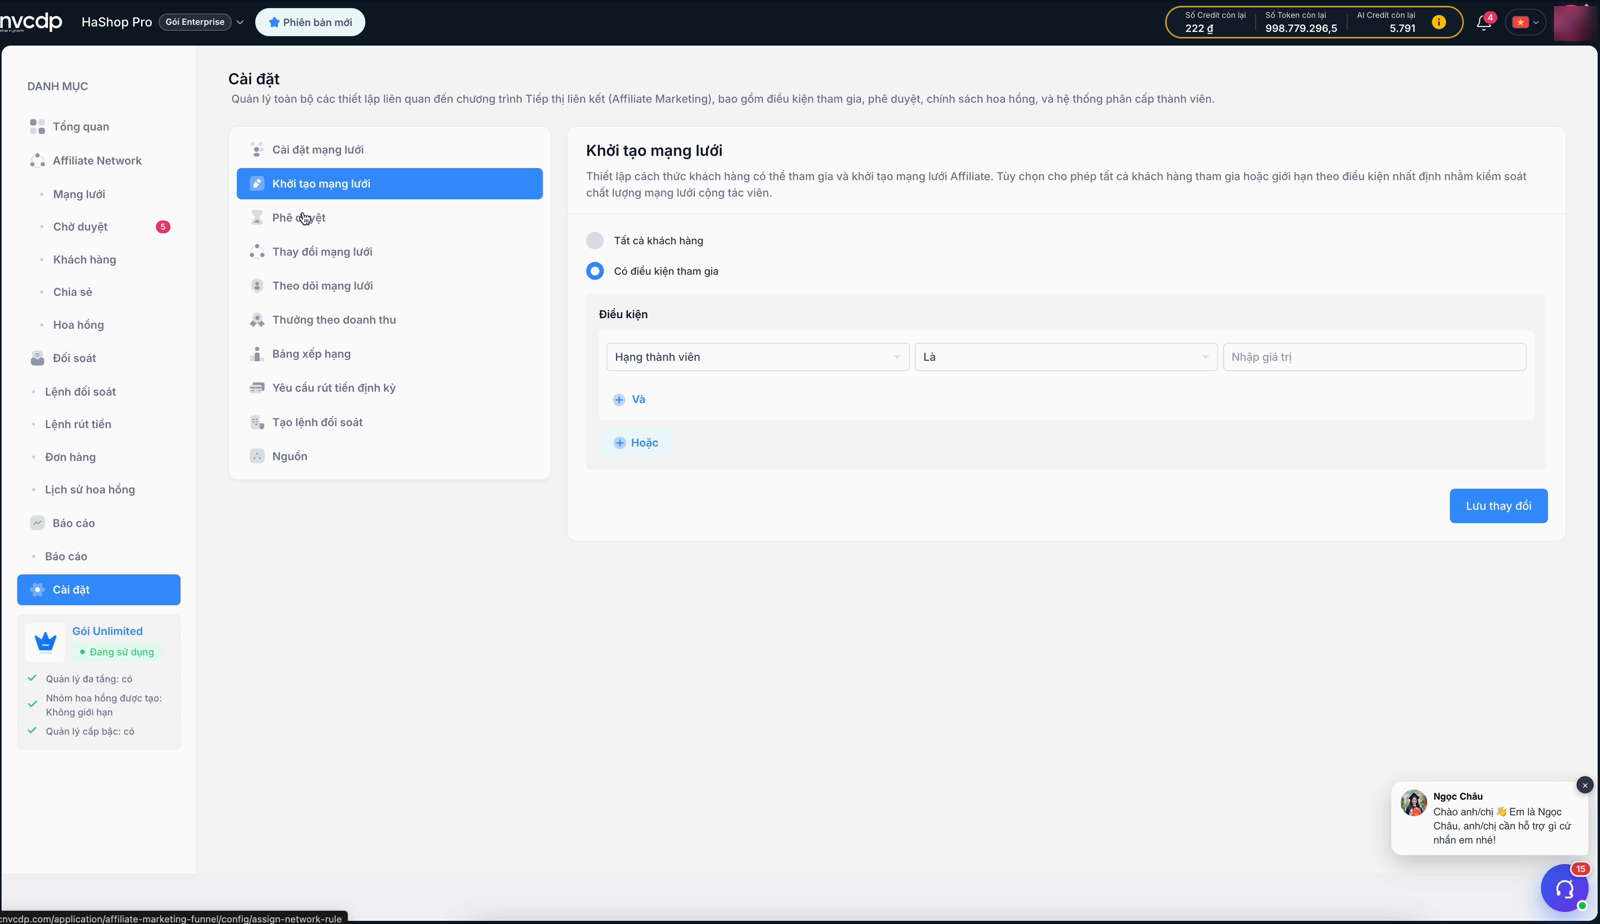Open the Phê duyệt settings tab
The image size is (1600, 924).
tap(390, 218)
